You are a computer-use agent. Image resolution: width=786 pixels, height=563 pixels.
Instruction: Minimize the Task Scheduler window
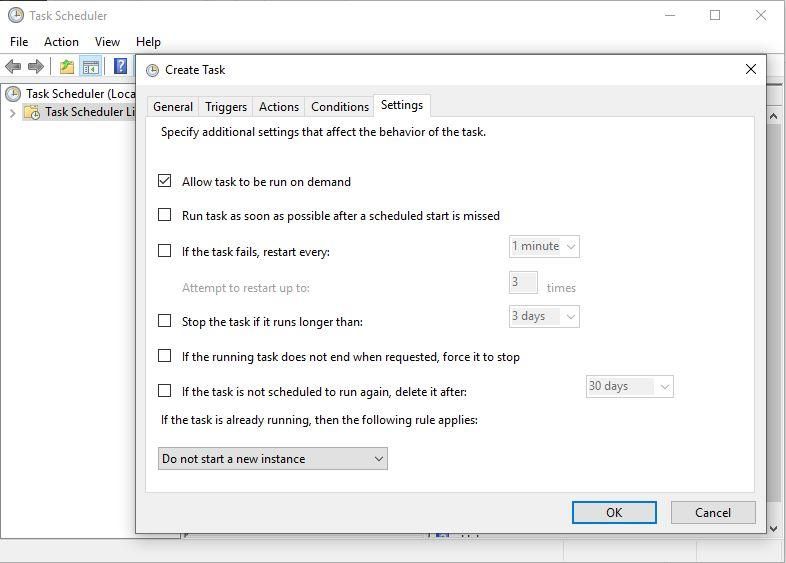point(670,16)
